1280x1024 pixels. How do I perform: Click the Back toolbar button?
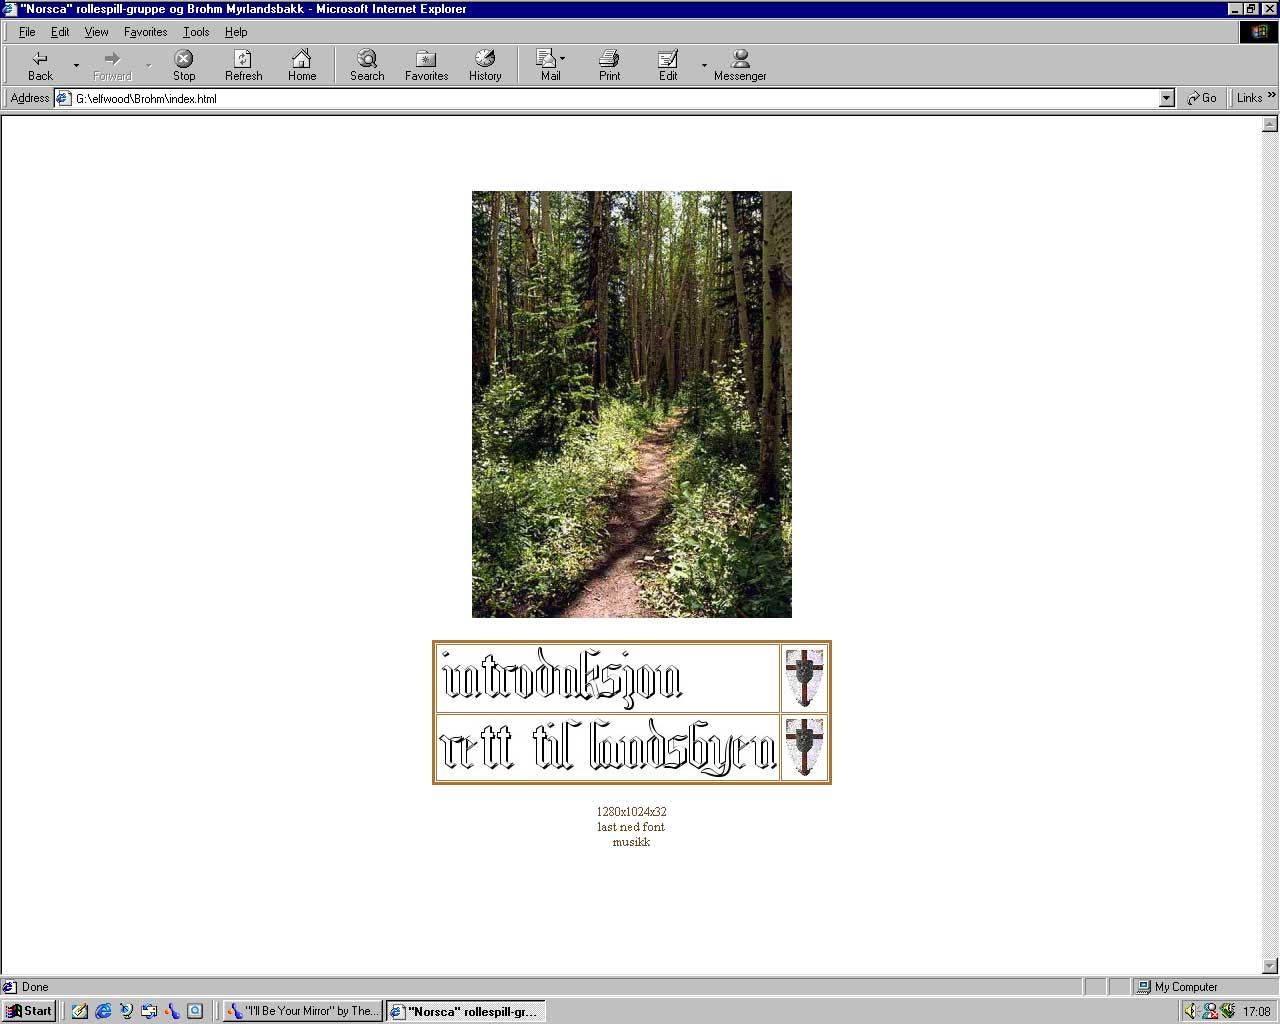[40, 65]
